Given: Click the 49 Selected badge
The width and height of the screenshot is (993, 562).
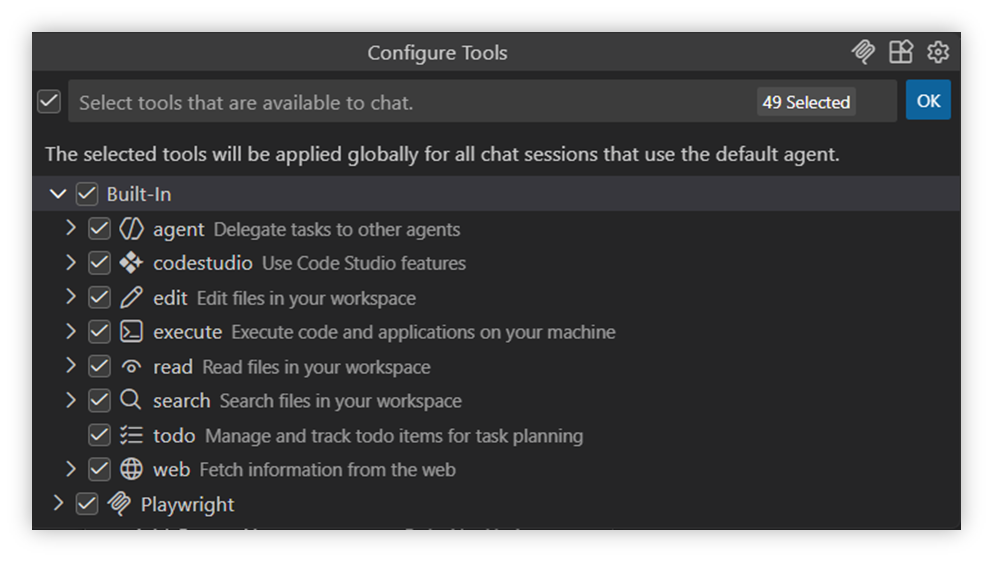Looking at the screenshot, I should [x=806, y=102].
